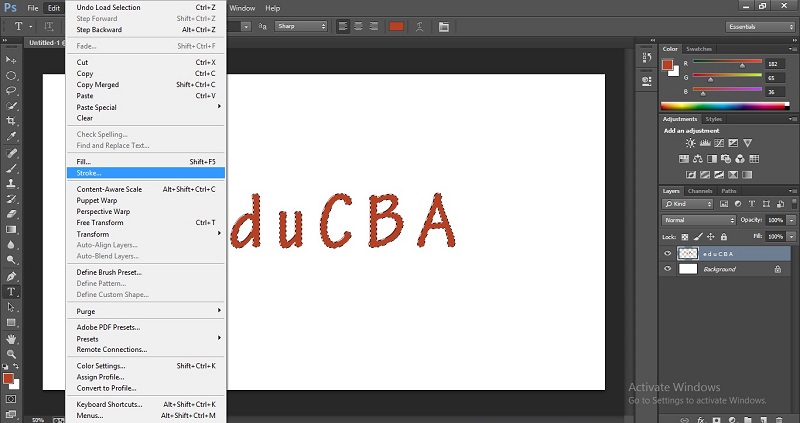Click the Levels adjustment icon
The width and height of the screenshot is (800, 423).
[x=705, y=143]
